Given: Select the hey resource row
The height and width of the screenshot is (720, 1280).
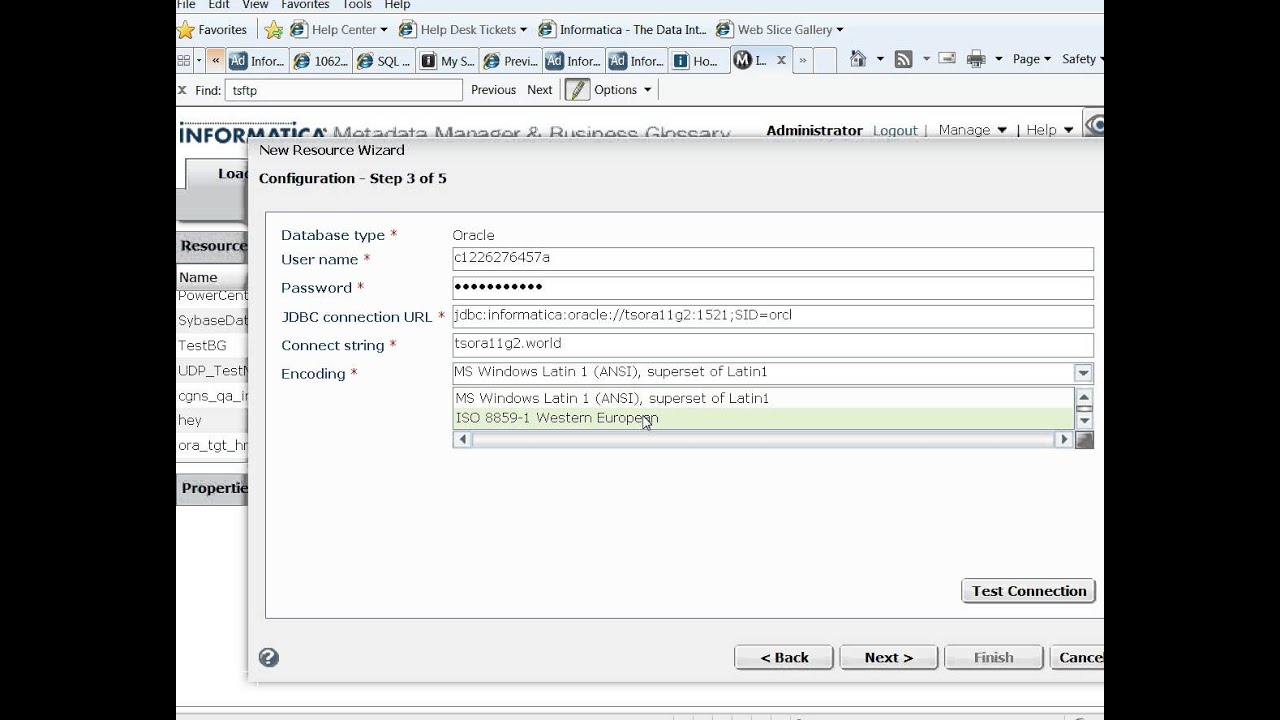Looking at the screenshot, I should coord(212,421).
